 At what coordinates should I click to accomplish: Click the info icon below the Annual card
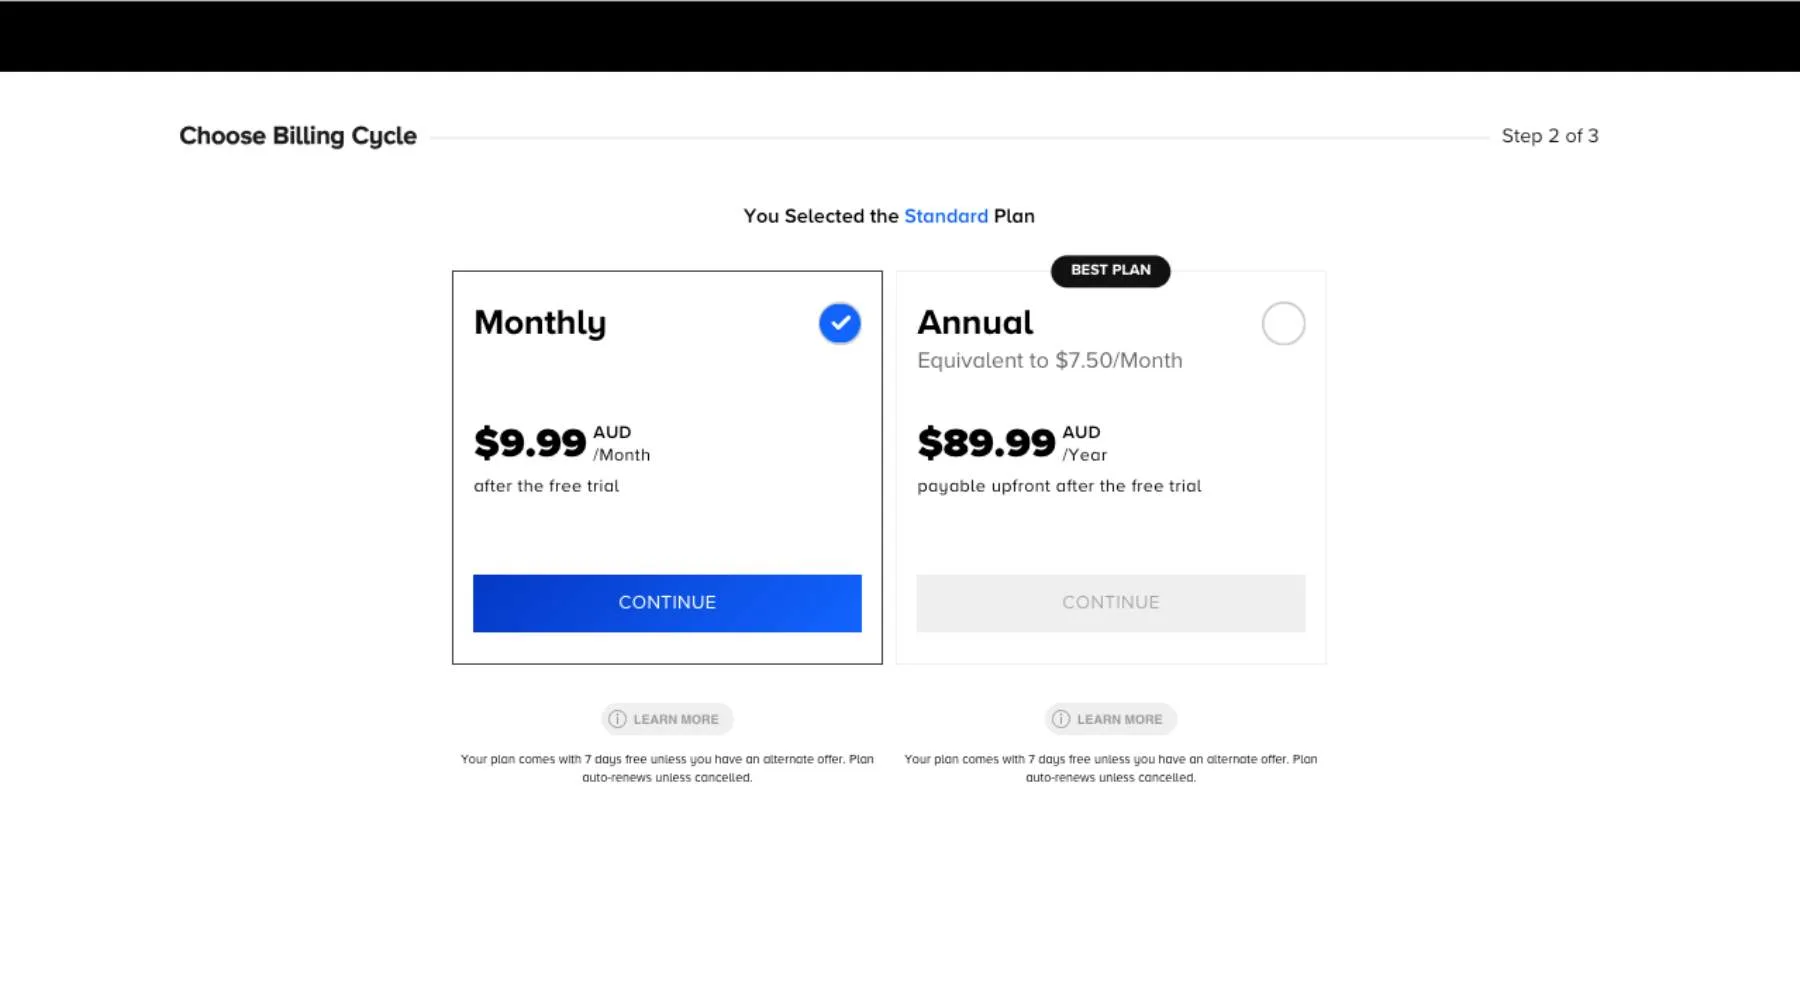coord(1061,719)
